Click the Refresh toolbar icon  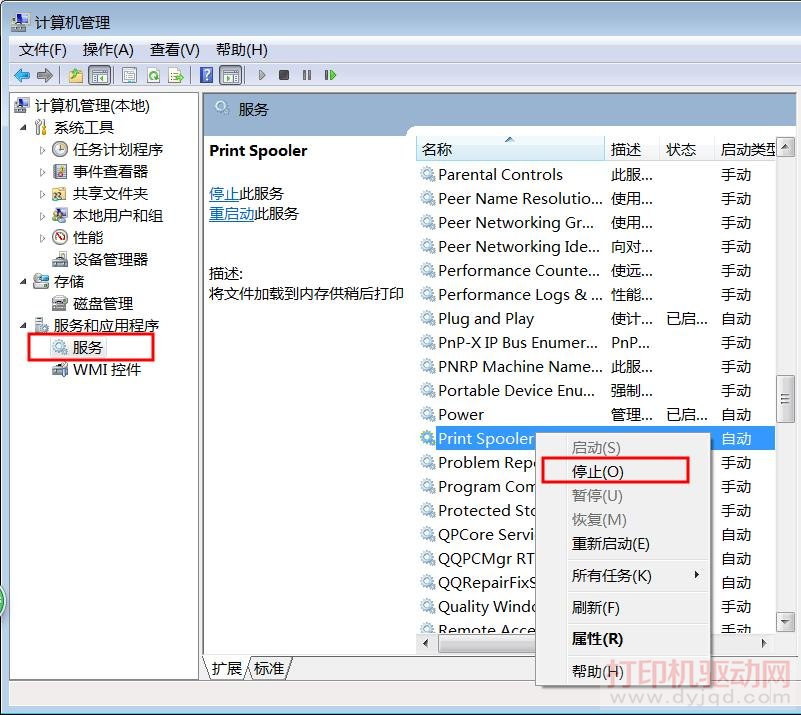153,76
